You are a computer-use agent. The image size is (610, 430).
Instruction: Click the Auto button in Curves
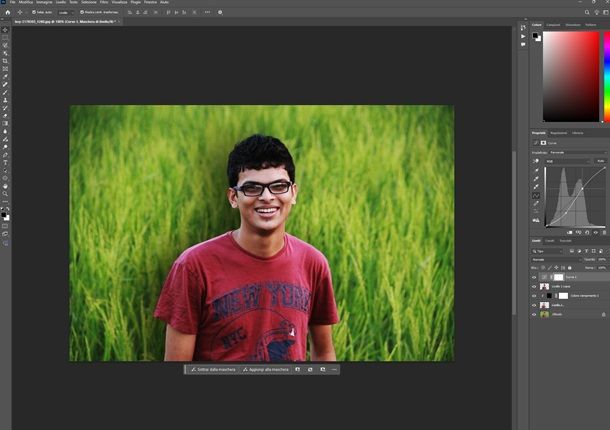(x=601, y=161)
